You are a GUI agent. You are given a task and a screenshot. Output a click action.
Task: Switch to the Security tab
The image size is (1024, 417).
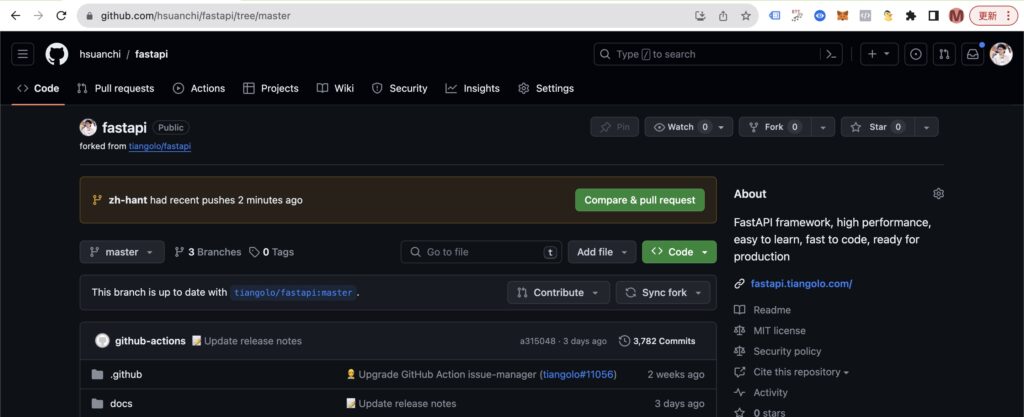click(399, 88)
